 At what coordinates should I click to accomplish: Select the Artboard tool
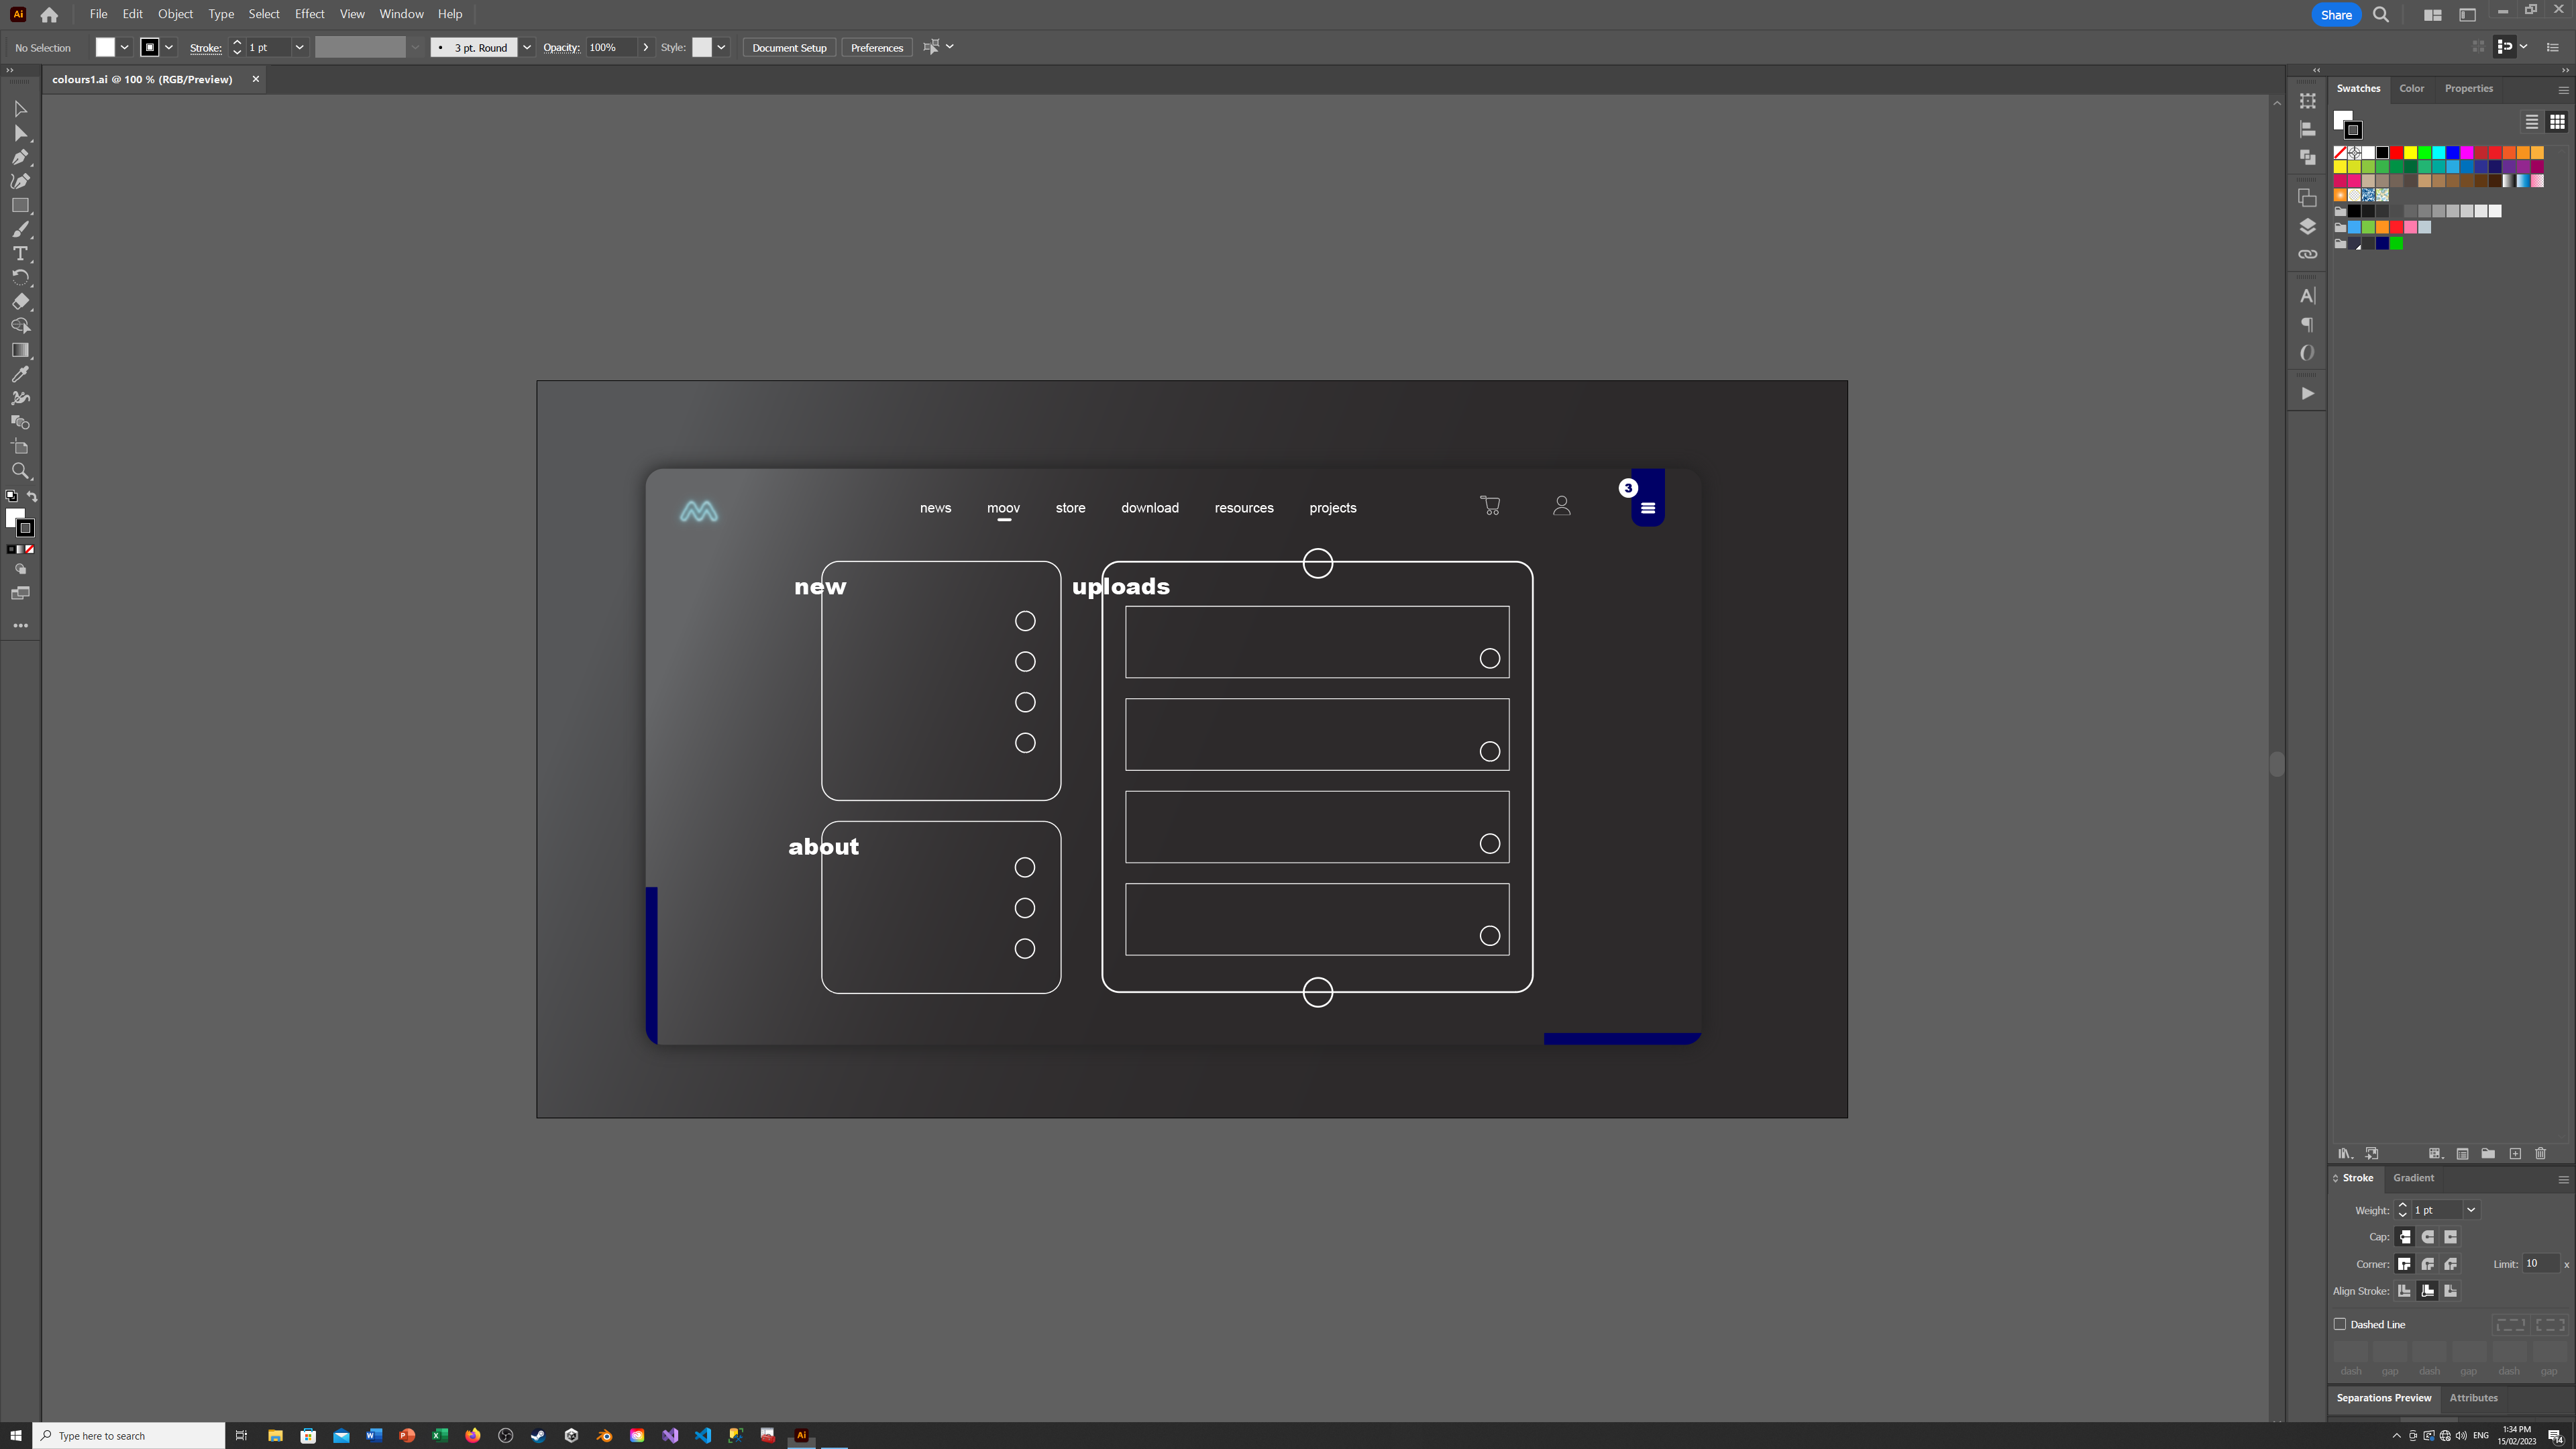20,447
